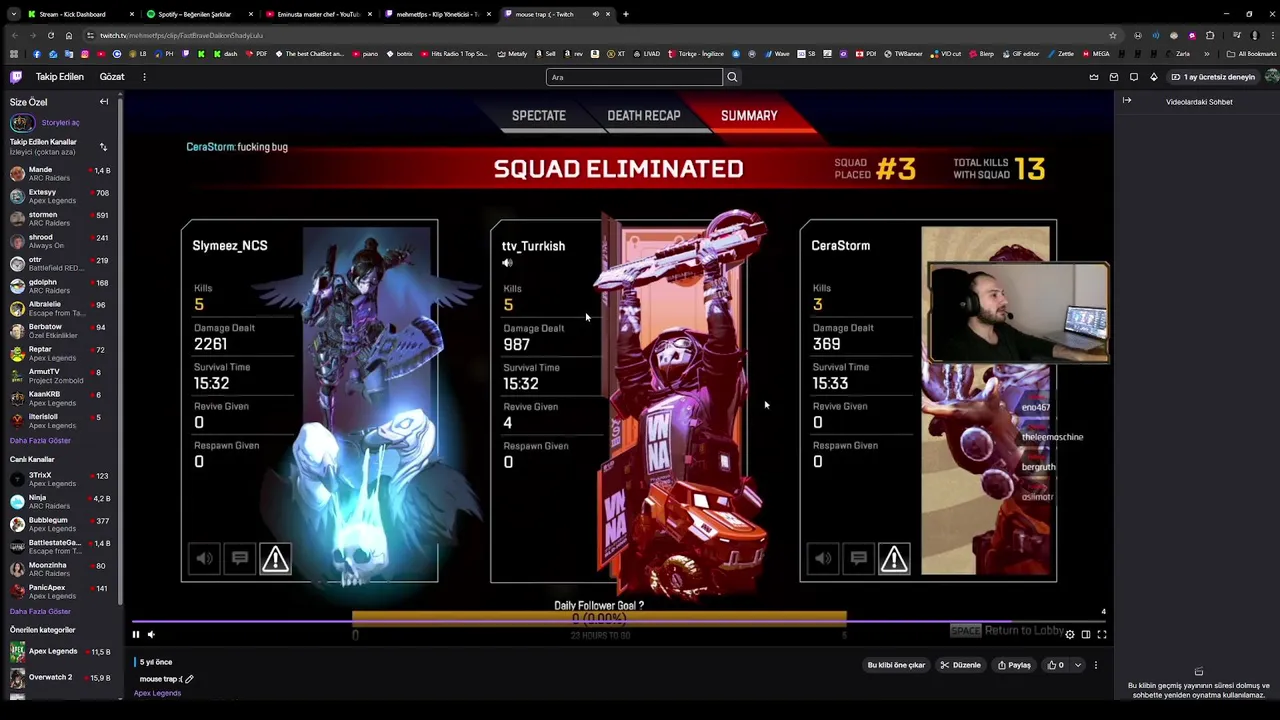This screenshot has width=1280, height=720.
Task: Click the 'Bu klibi öne çıkar' button
Action: coord(896,665)
